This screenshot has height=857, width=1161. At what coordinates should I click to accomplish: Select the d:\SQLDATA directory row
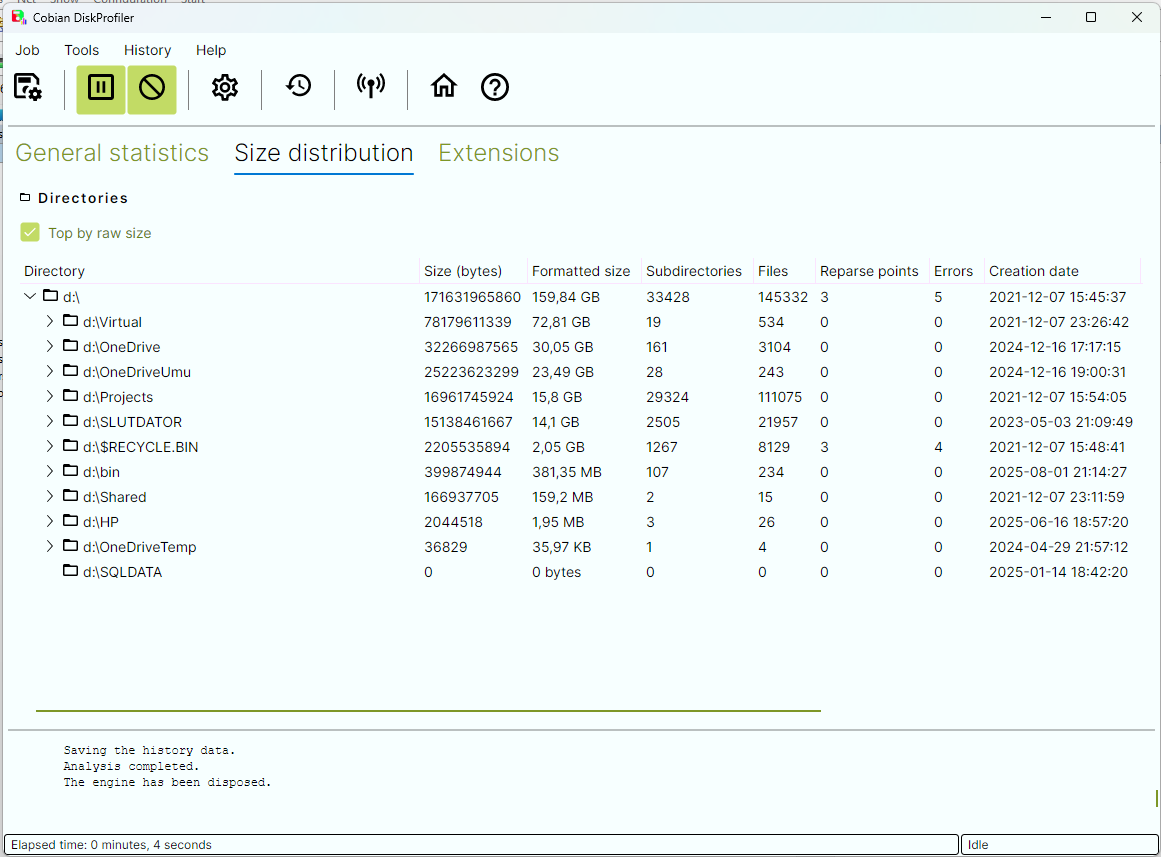point(122,572)
